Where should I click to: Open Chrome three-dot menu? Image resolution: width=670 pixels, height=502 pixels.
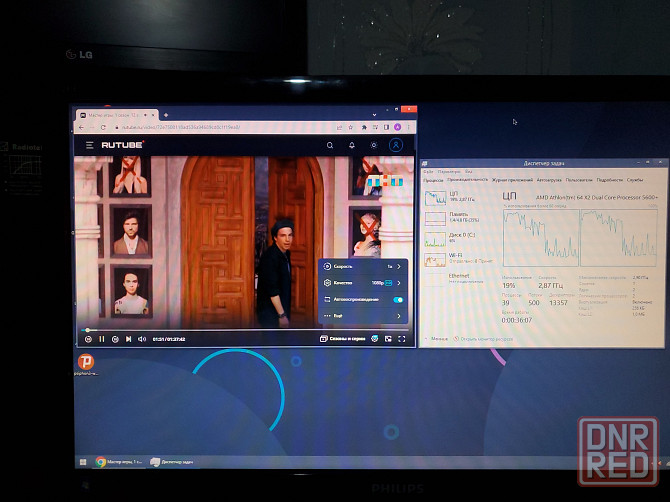[408, 127]
